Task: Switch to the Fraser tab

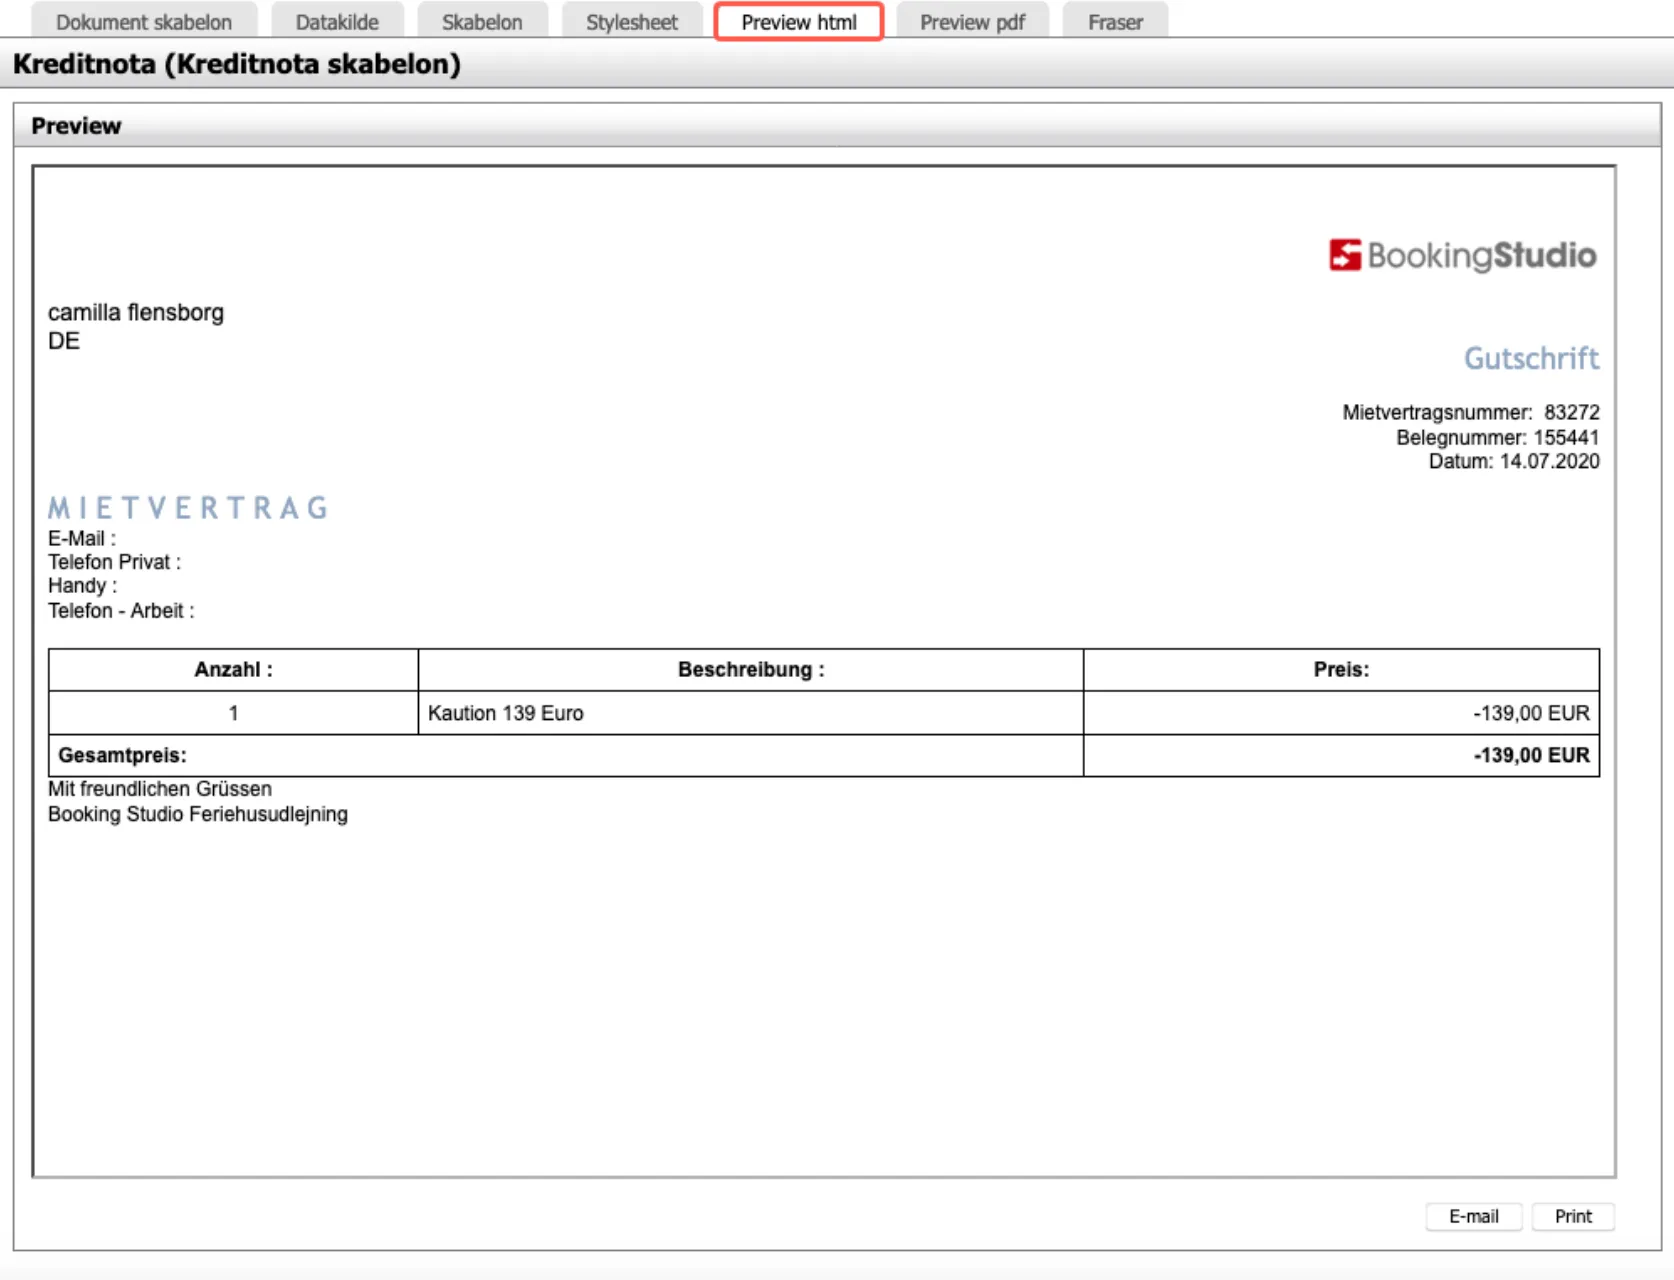Action: [x=1115, y=22]
